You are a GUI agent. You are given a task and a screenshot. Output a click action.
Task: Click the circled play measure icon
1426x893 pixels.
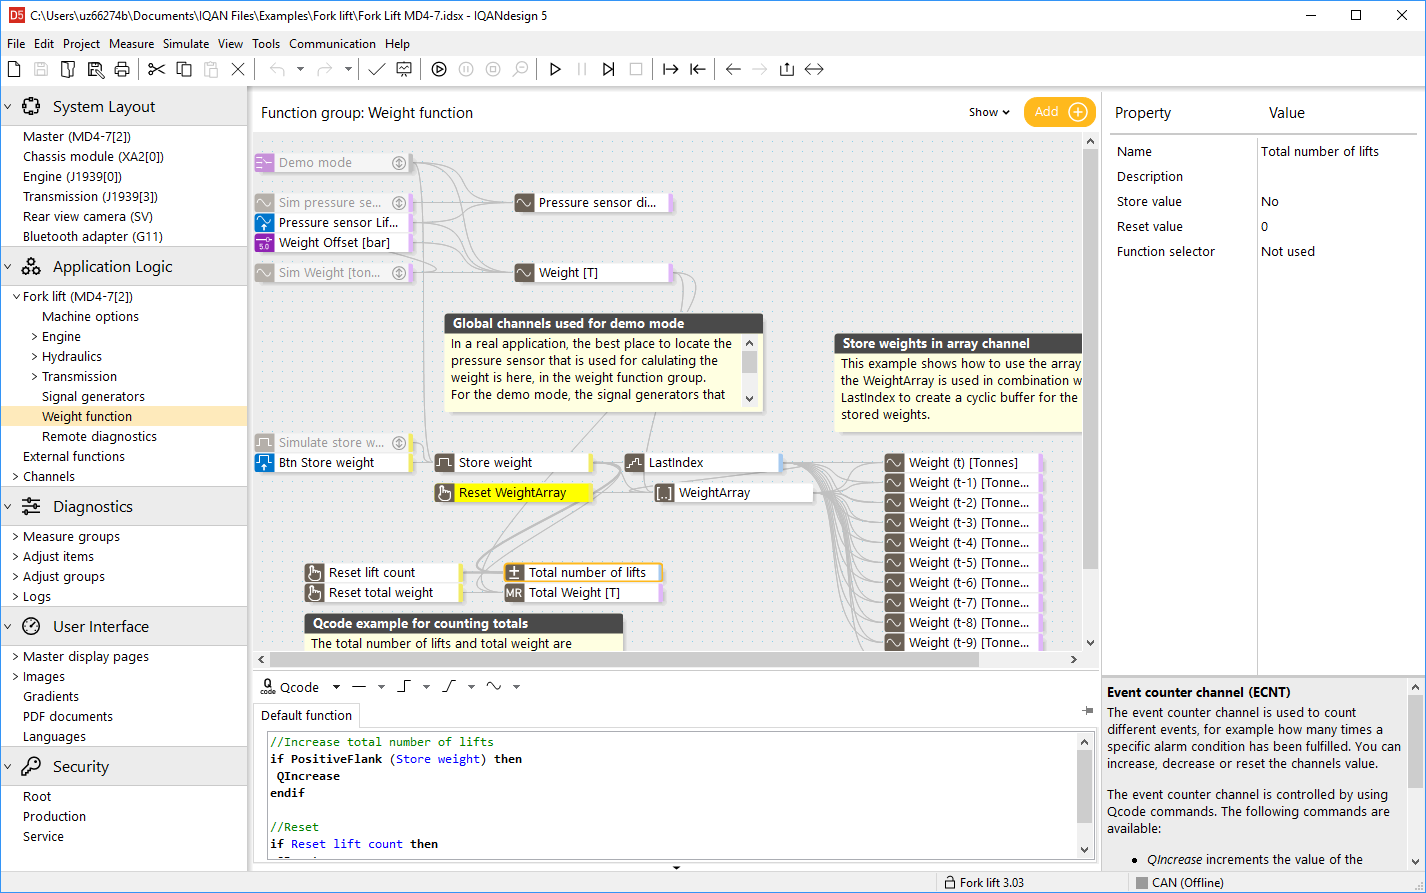[439, 69]
